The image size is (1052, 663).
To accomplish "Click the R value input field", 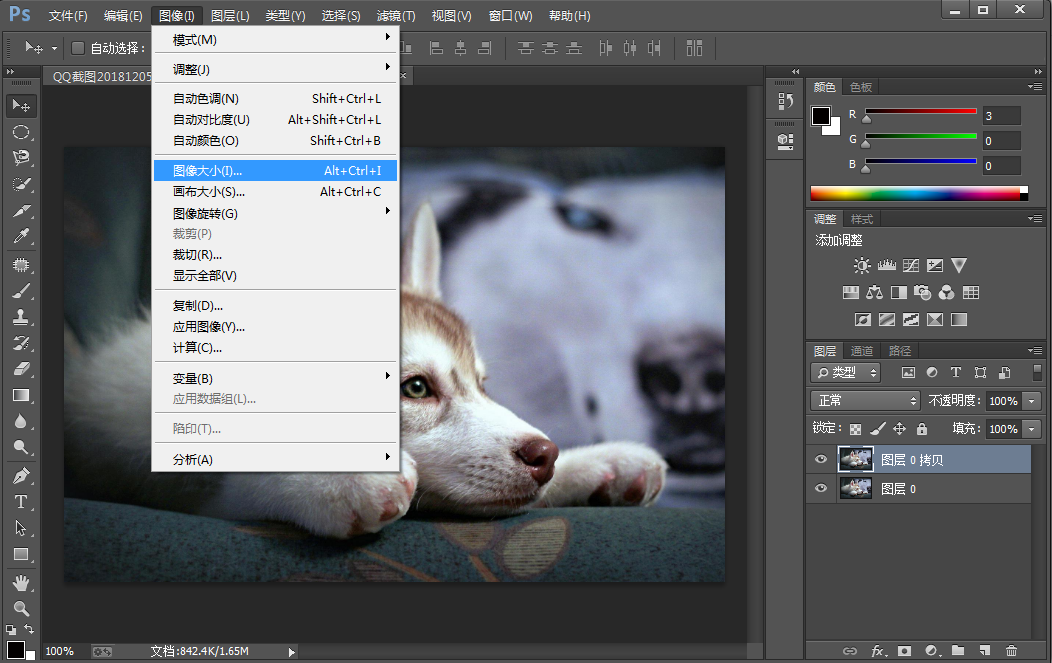I will [1001, 116].
